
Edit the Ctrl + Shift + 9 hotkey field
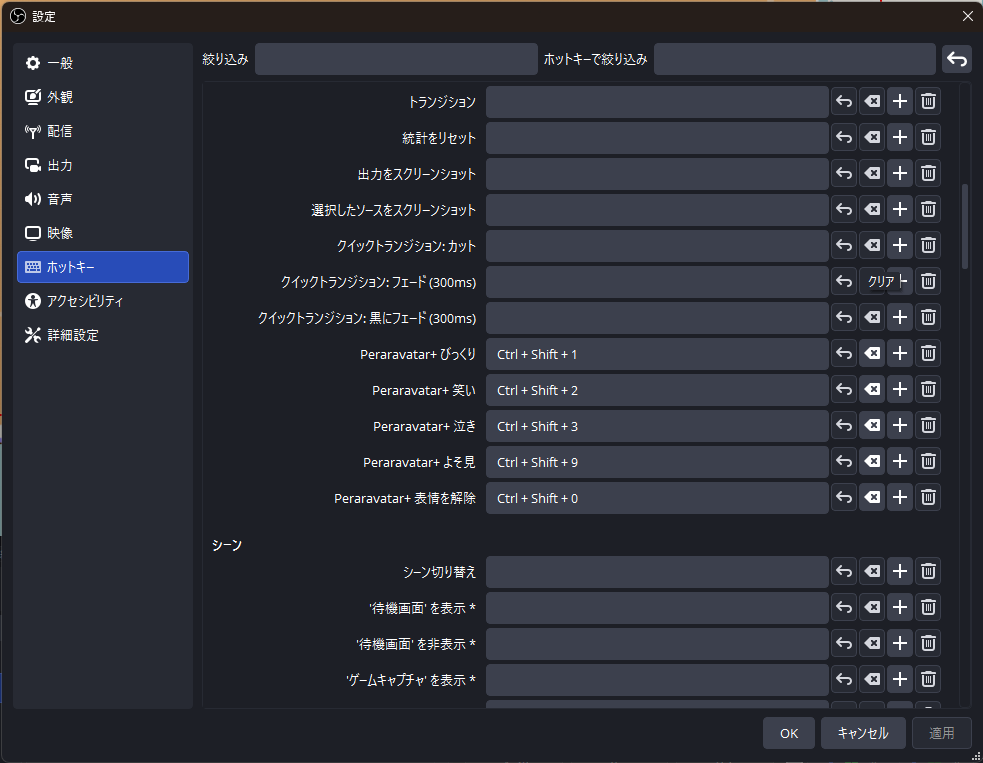coord(657,462)
